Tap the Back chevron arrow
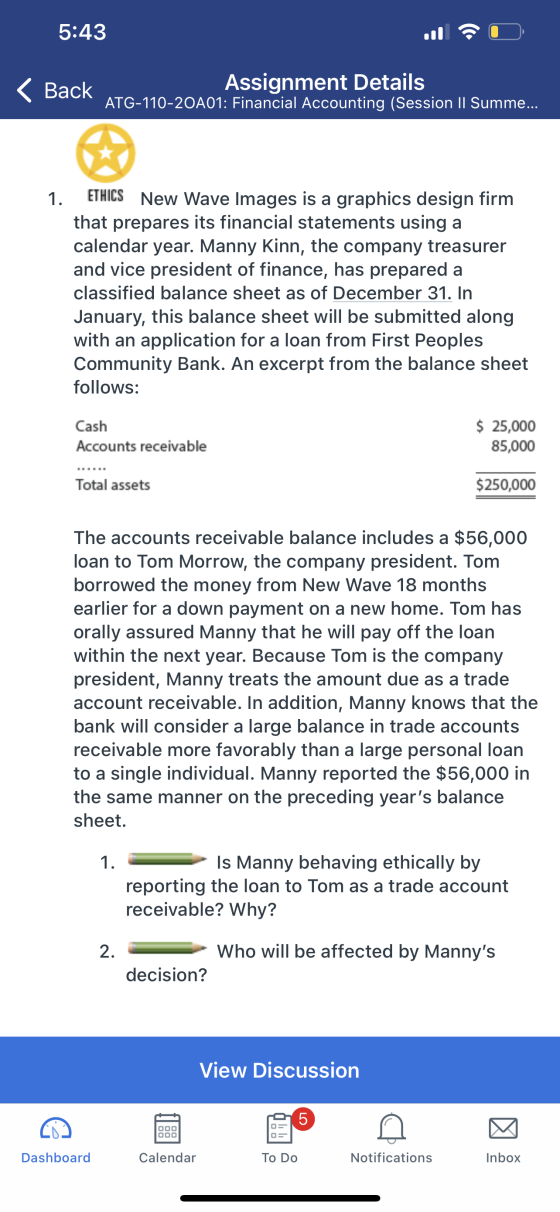Viewport: 560px width, 1212px height. 25,90
